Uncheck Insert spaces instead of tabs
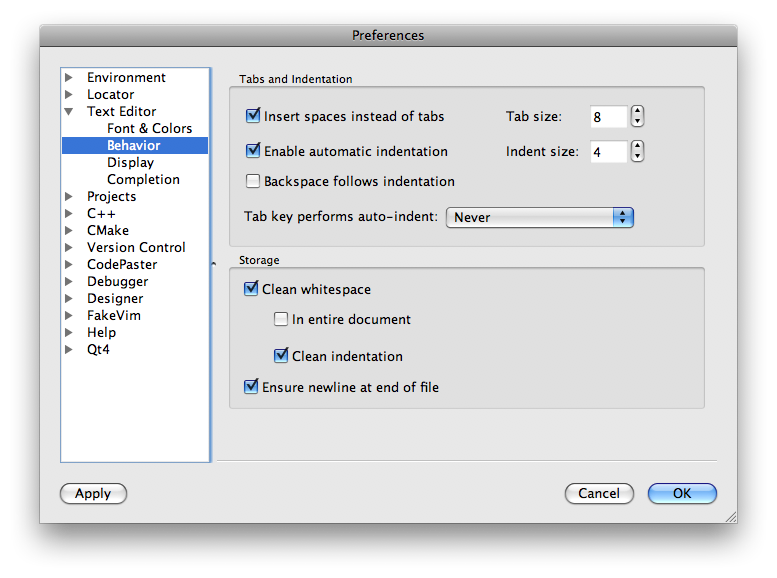Screen dimensions: 777x578 tap(253, 117)
